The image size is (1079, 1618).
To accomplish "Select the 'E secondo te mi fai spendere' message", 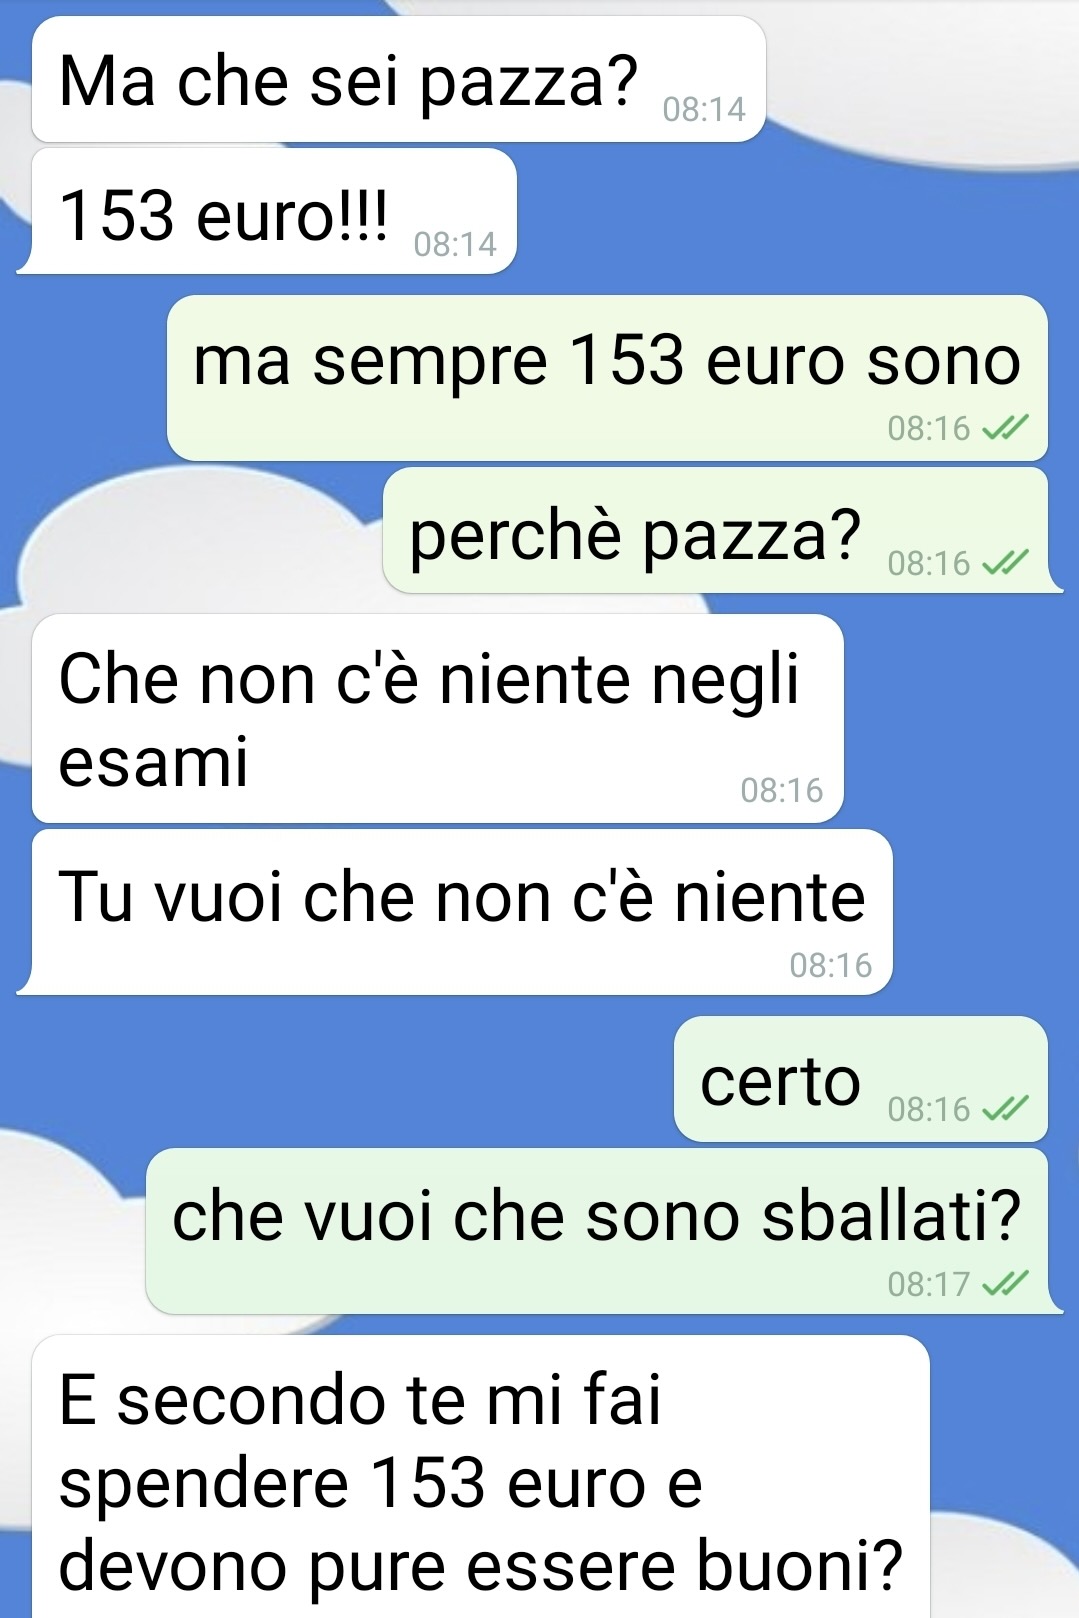I will 480,1477.
